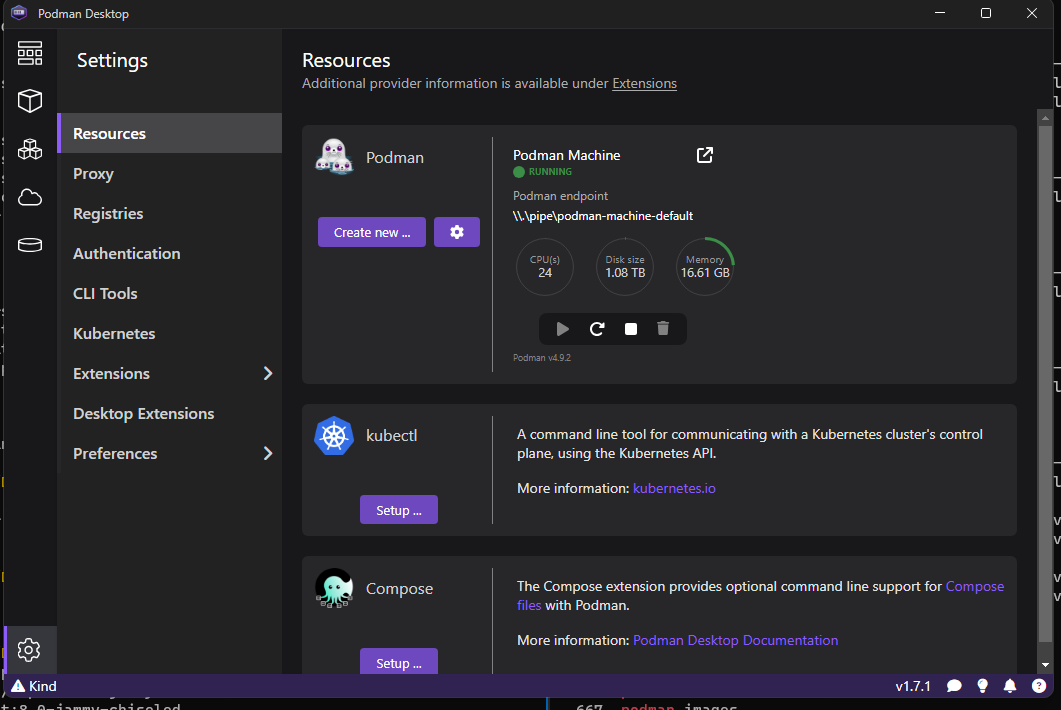Restart the Podman Machine

tap(597, 329)
